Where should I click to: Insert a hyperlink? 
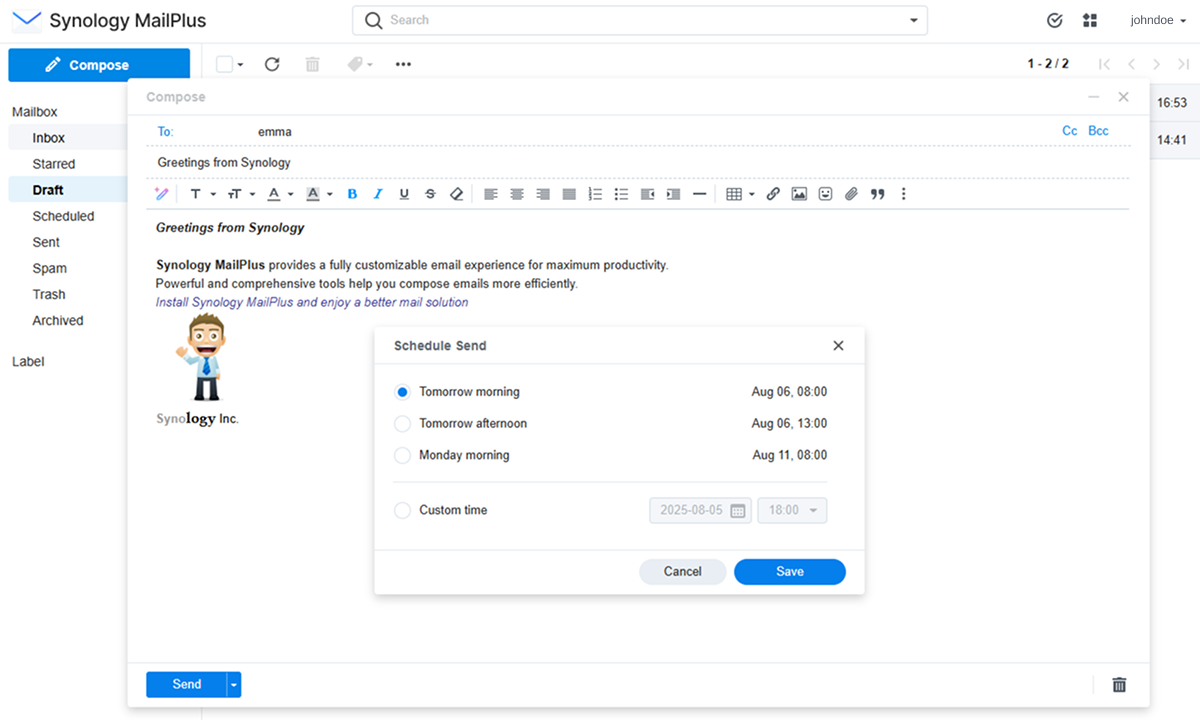click(773, 194)
